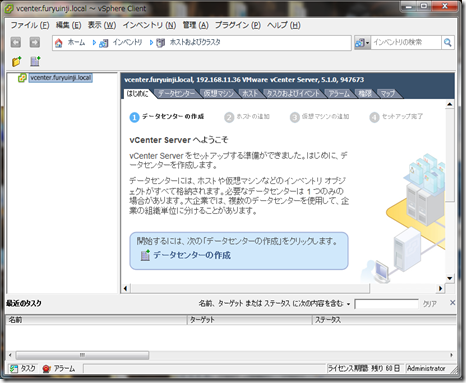
Task: Click the ターゲット column header
Action: 250,320
